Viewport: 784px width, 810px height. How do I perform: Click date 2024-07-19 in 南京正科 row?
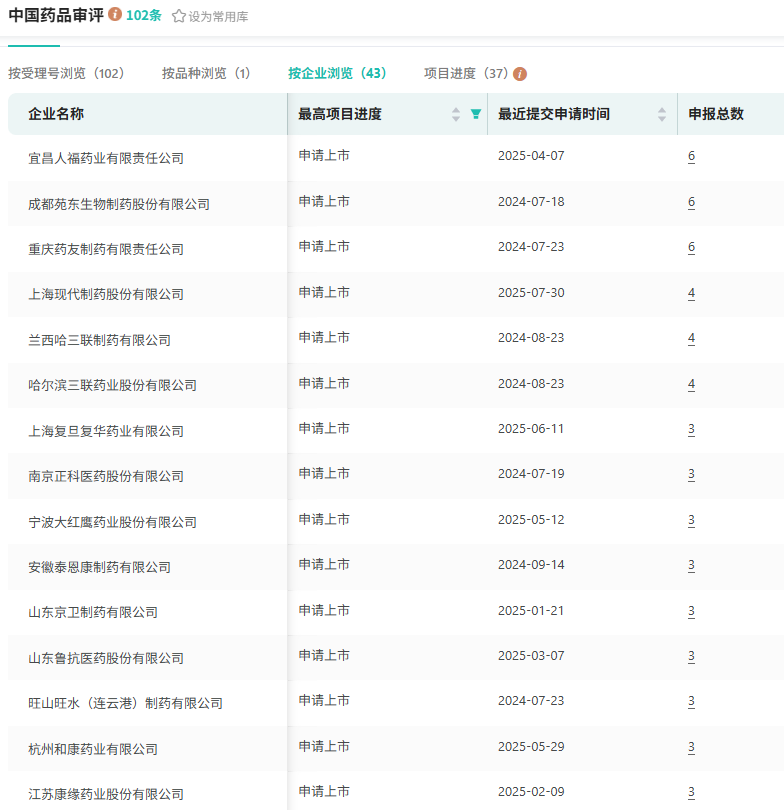[531, 474]
